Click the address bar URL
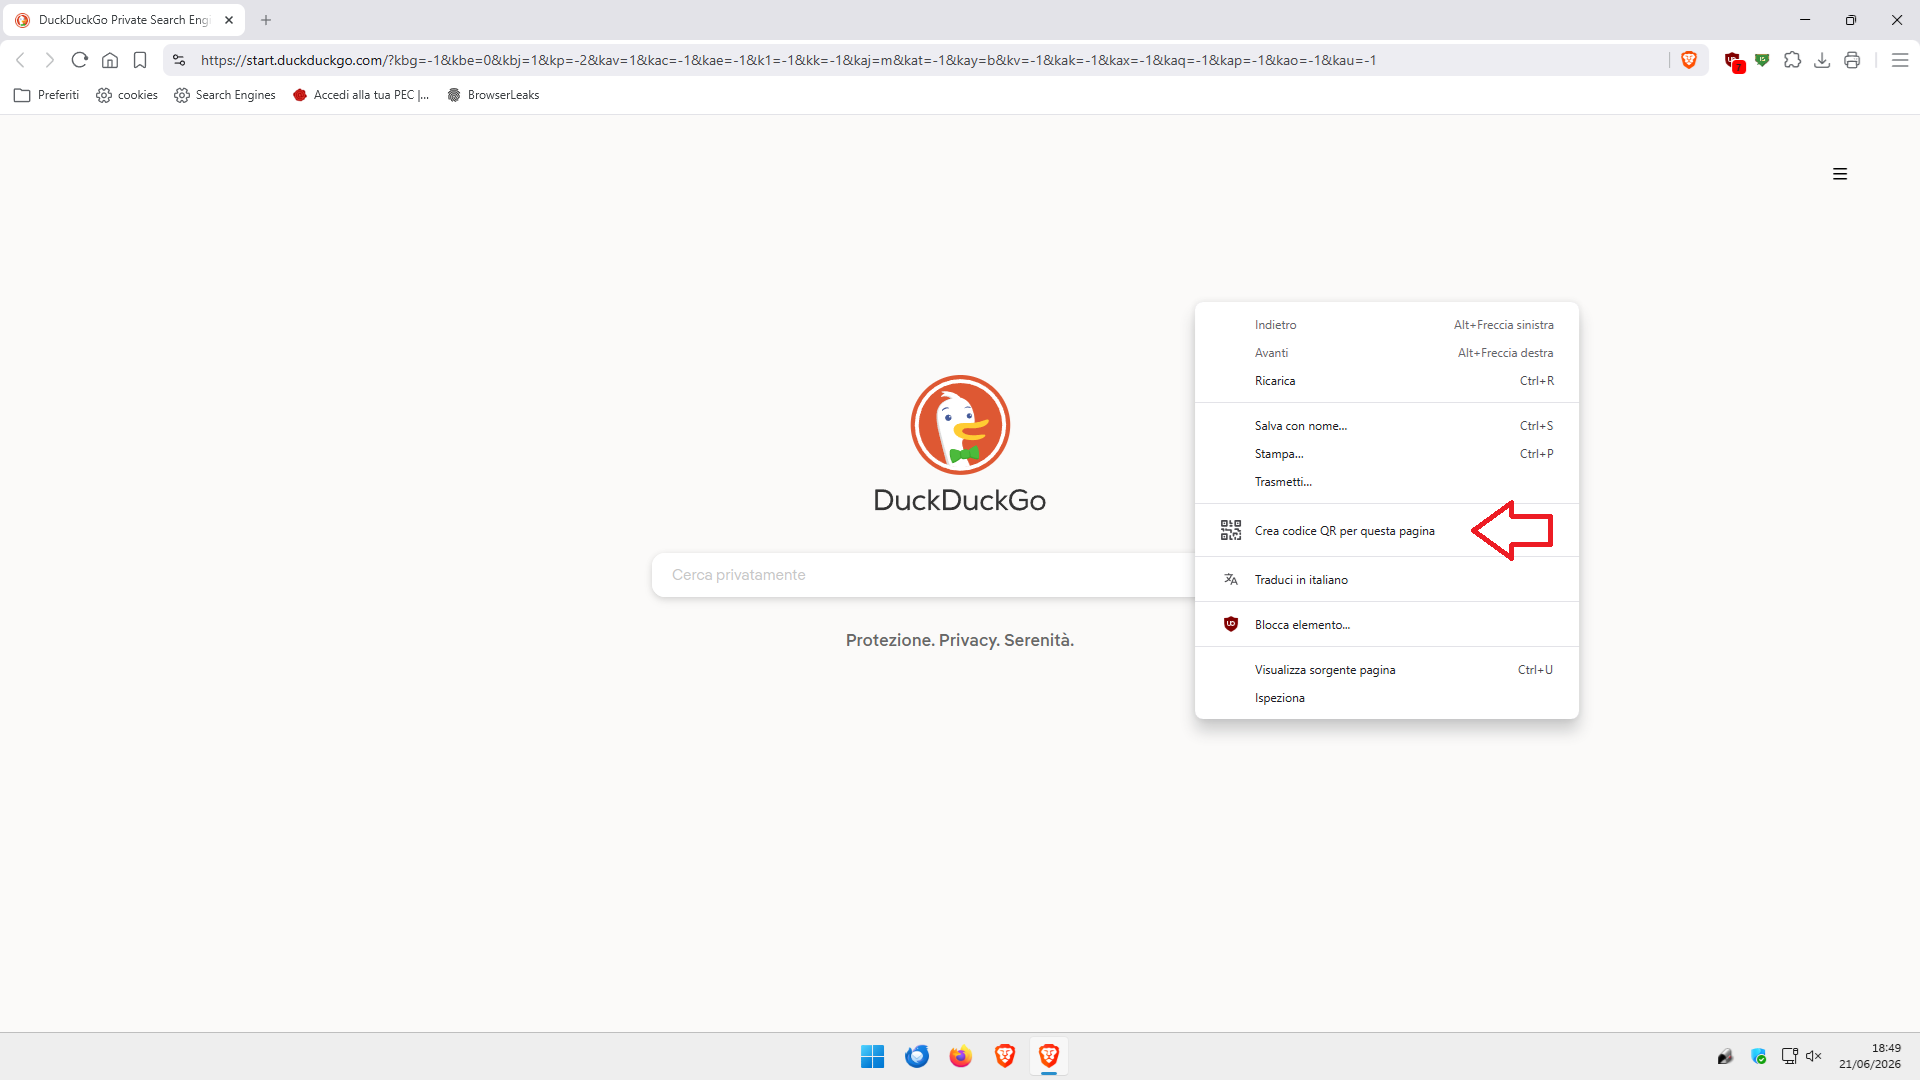The height and width of the screenshot is (1080, 1920). point(788,60)
